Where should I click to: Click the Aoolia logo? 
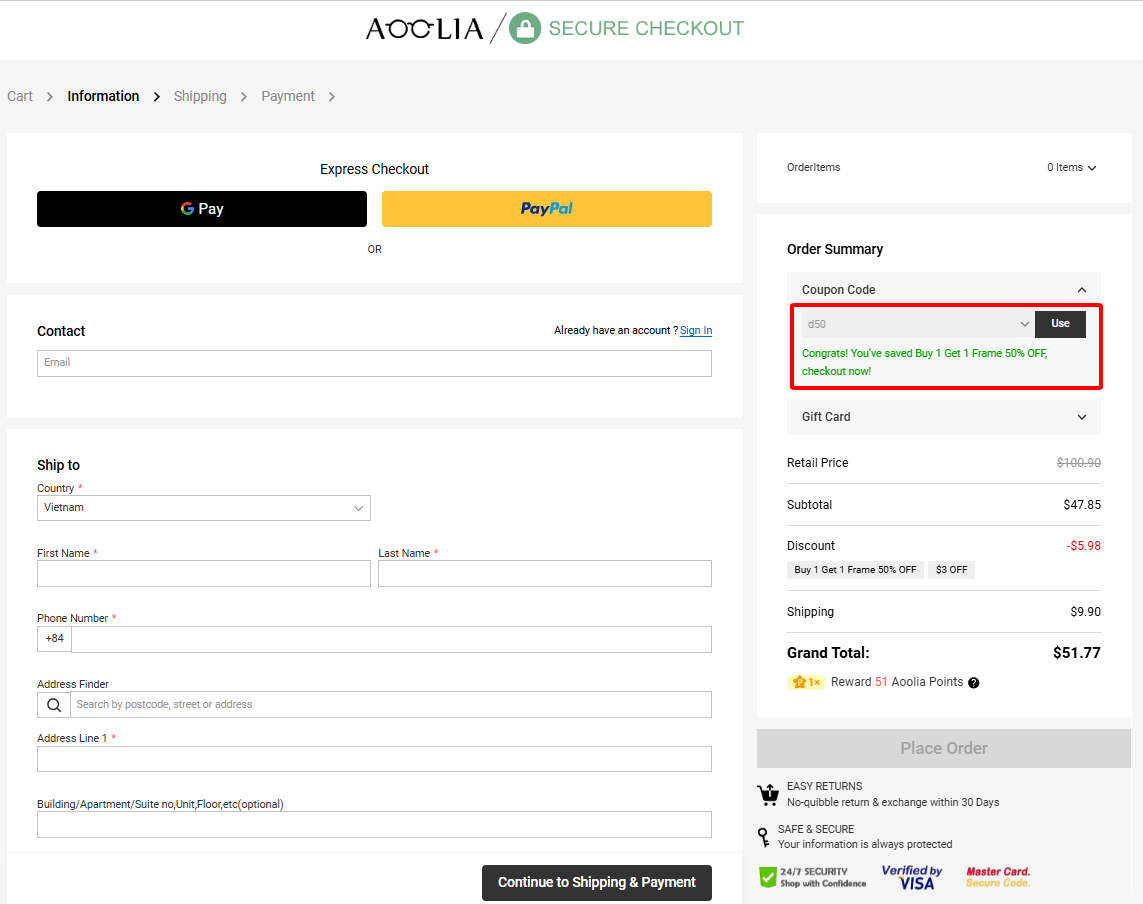(424, 28)
